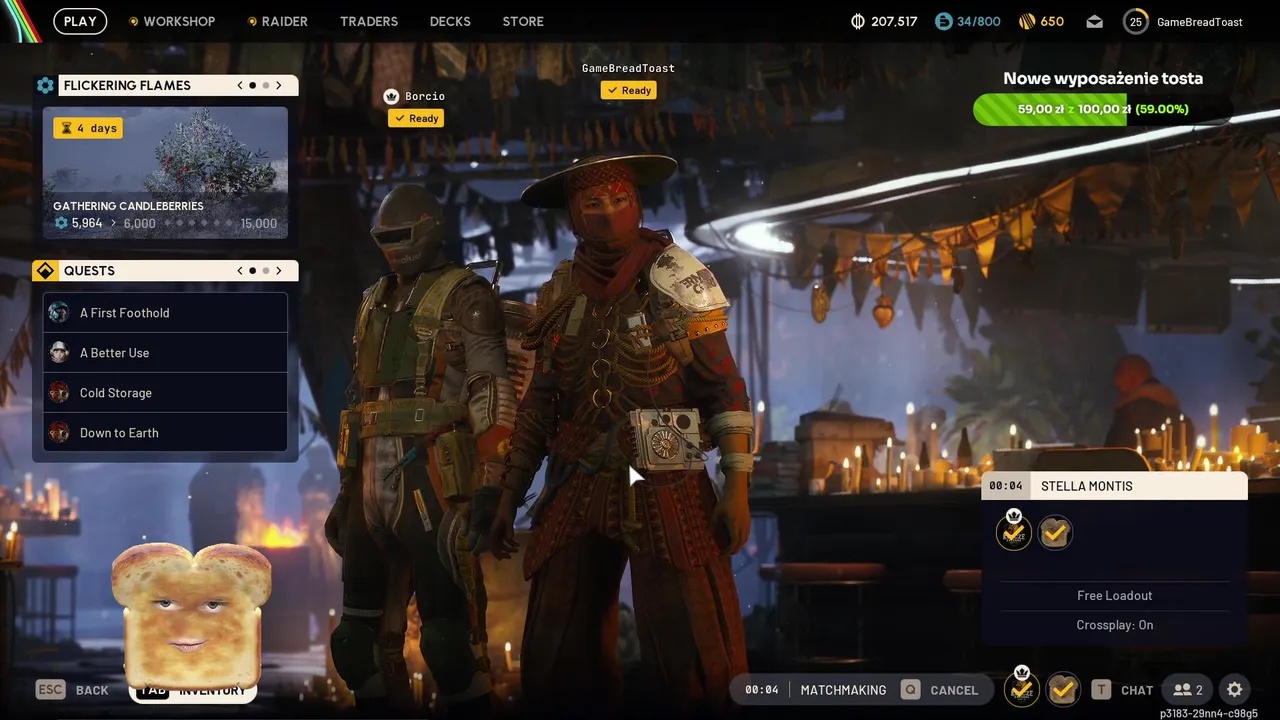Viewport: 1280px width, 720px height.
Task: Open quest A First Foothold
Action: pyautogui.click(x=165, y=313)
